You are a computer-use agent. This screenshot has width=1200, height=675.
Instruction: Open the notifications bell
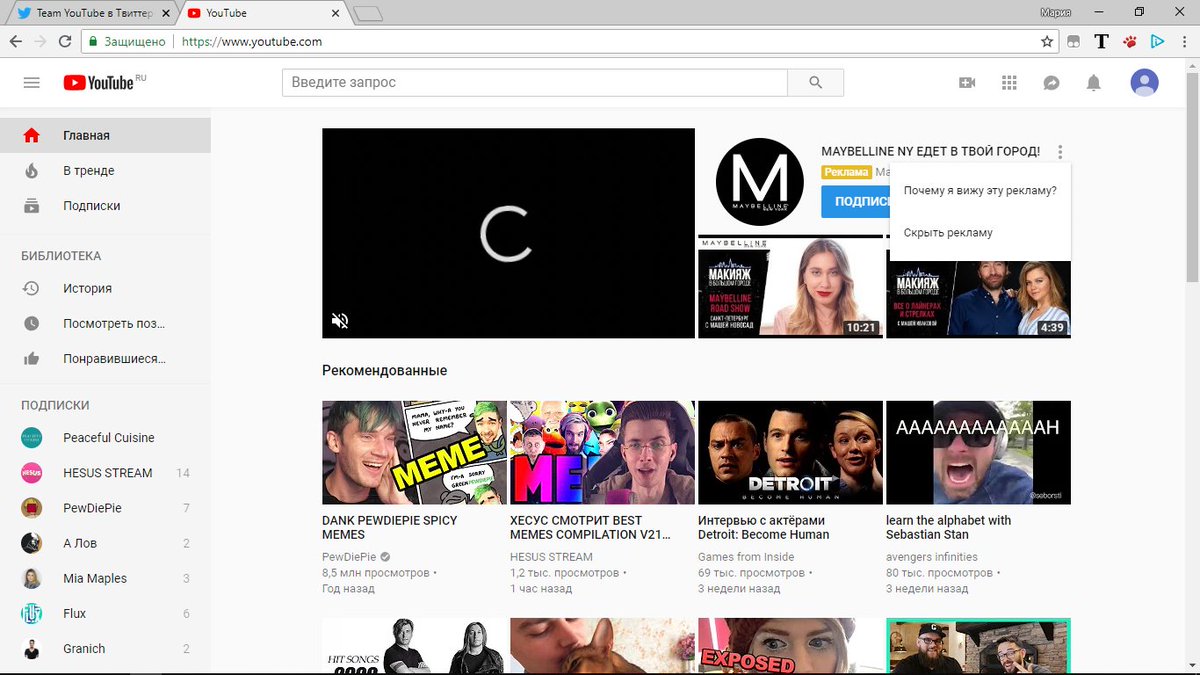pos(1094,83)
